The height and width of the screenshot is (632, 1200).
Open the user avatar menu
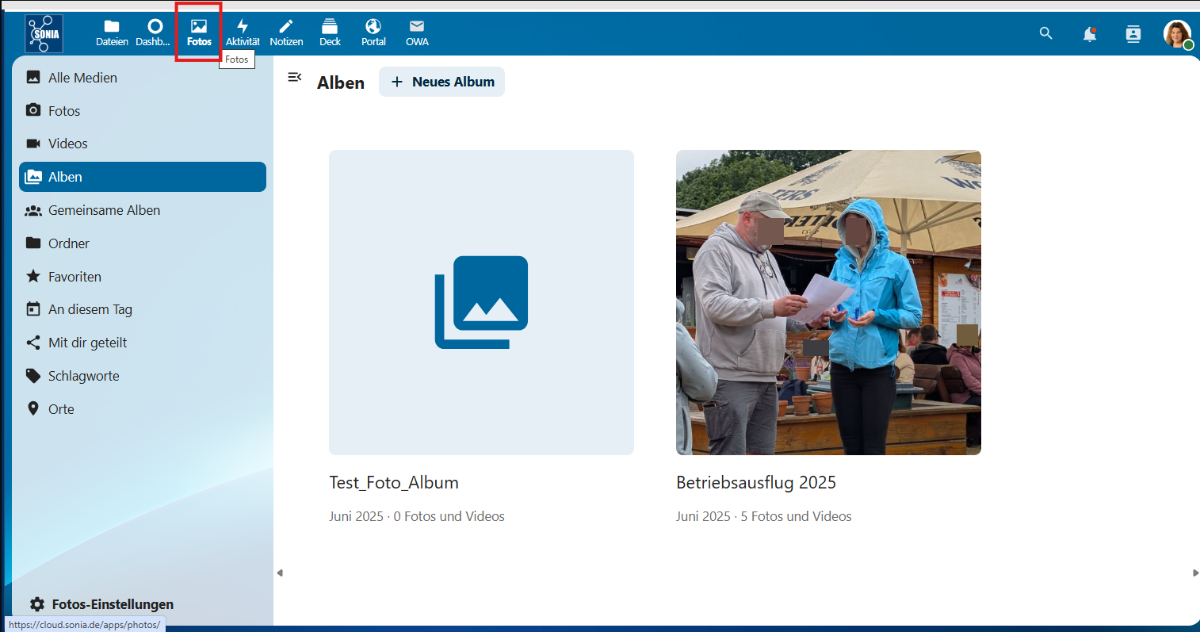pos(1177,34)
